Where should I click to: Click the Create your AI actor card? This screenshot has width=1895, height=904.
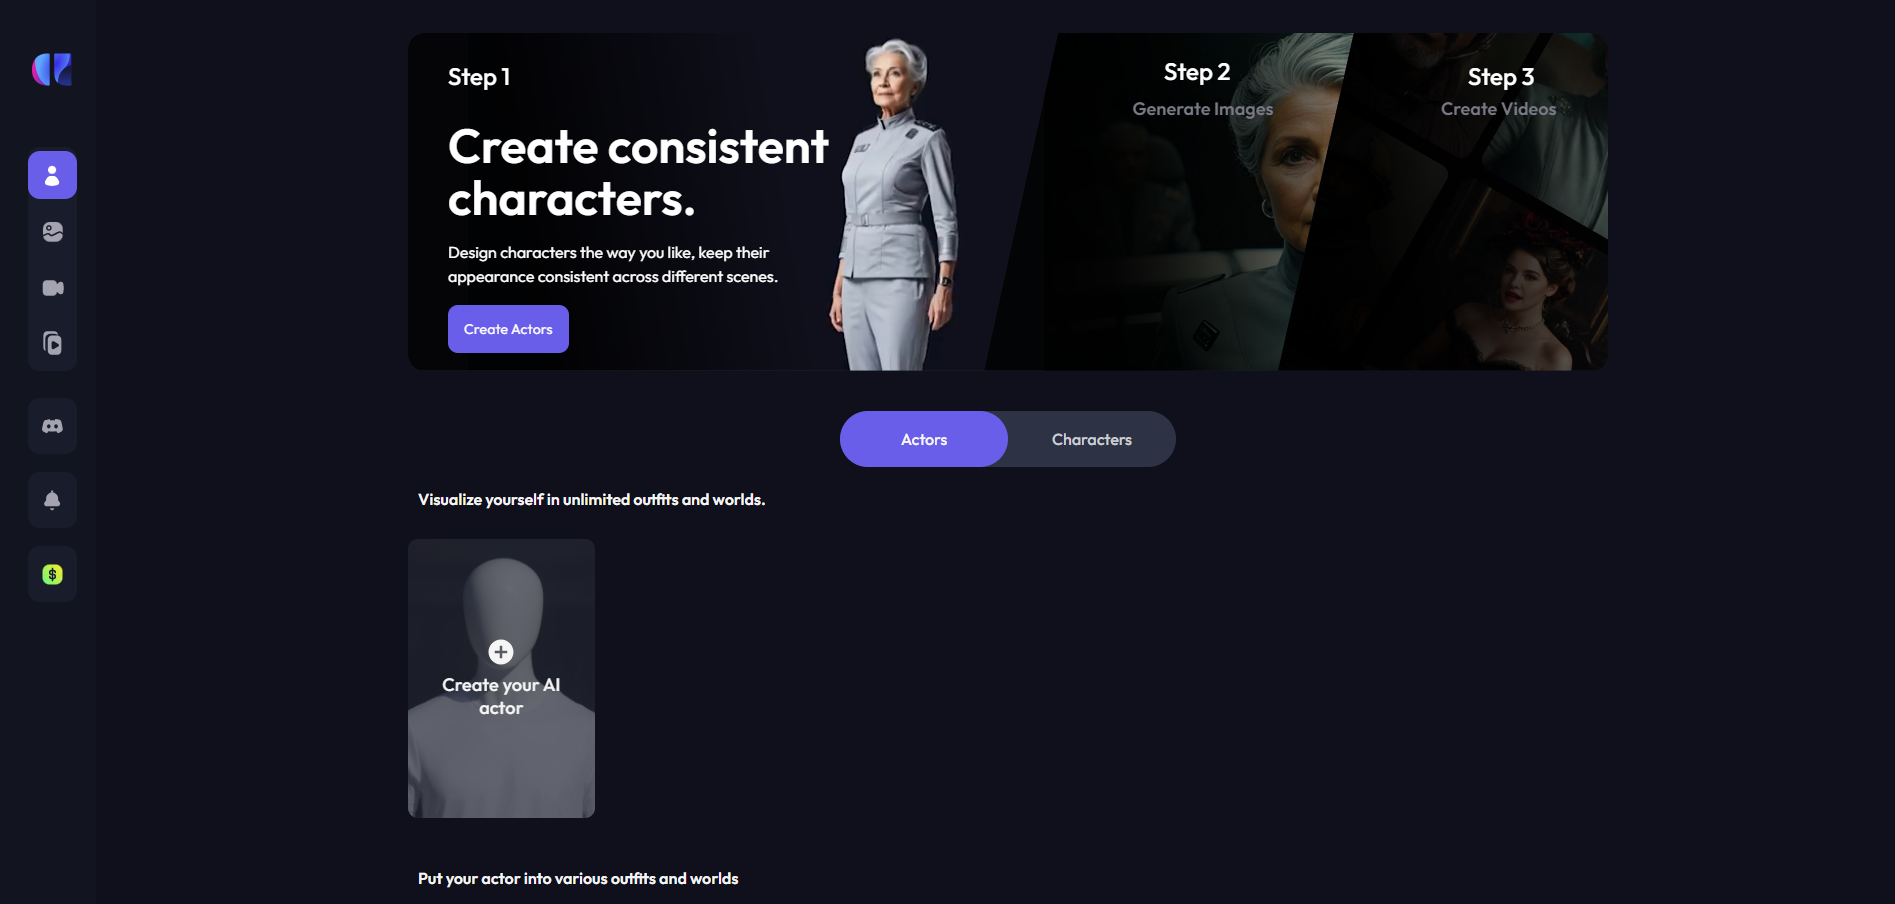(x=501, y=678)
